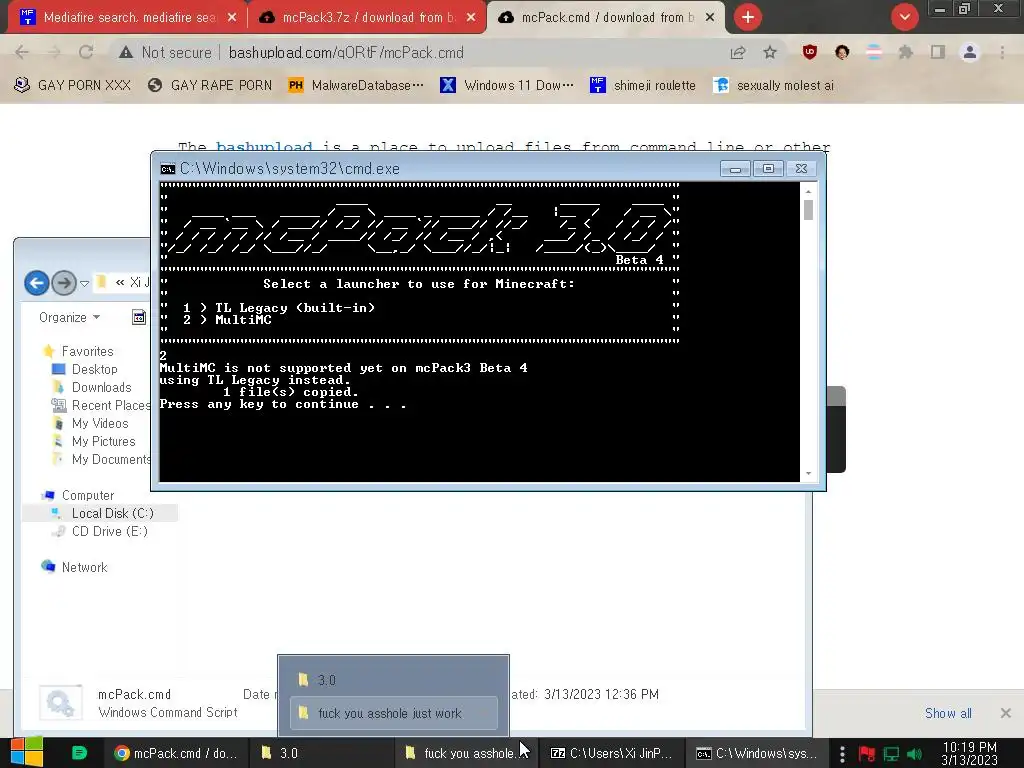Open the network tray icon

coord(891,754)
